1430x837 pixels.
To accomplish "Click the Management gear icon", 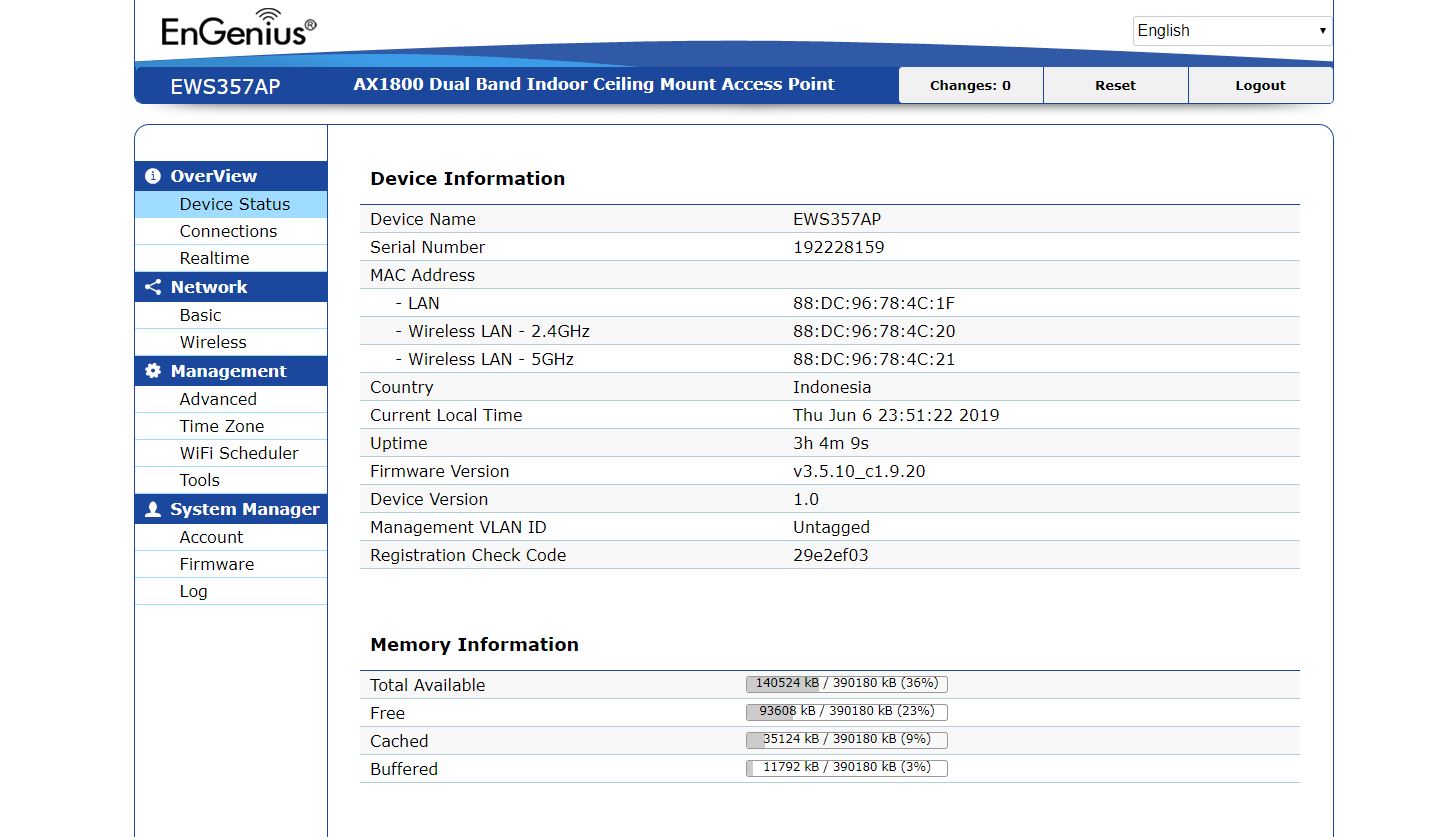I will (153, 371).
